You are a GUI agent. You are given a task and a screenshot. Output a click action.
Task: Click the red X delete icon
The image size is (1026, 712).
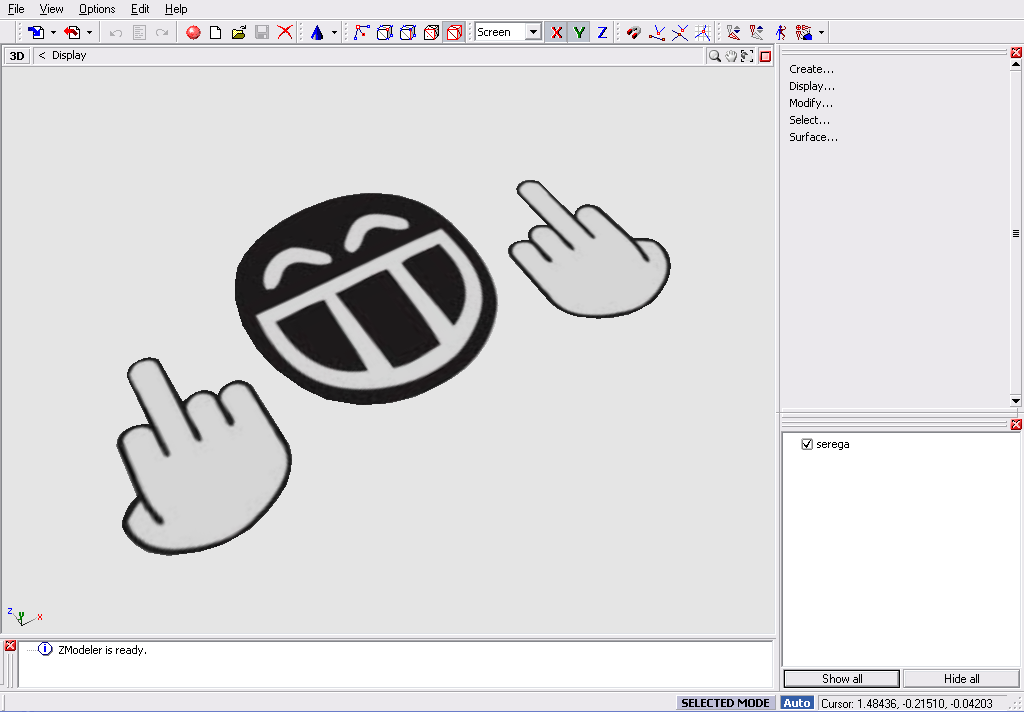(x=285, y=32)
